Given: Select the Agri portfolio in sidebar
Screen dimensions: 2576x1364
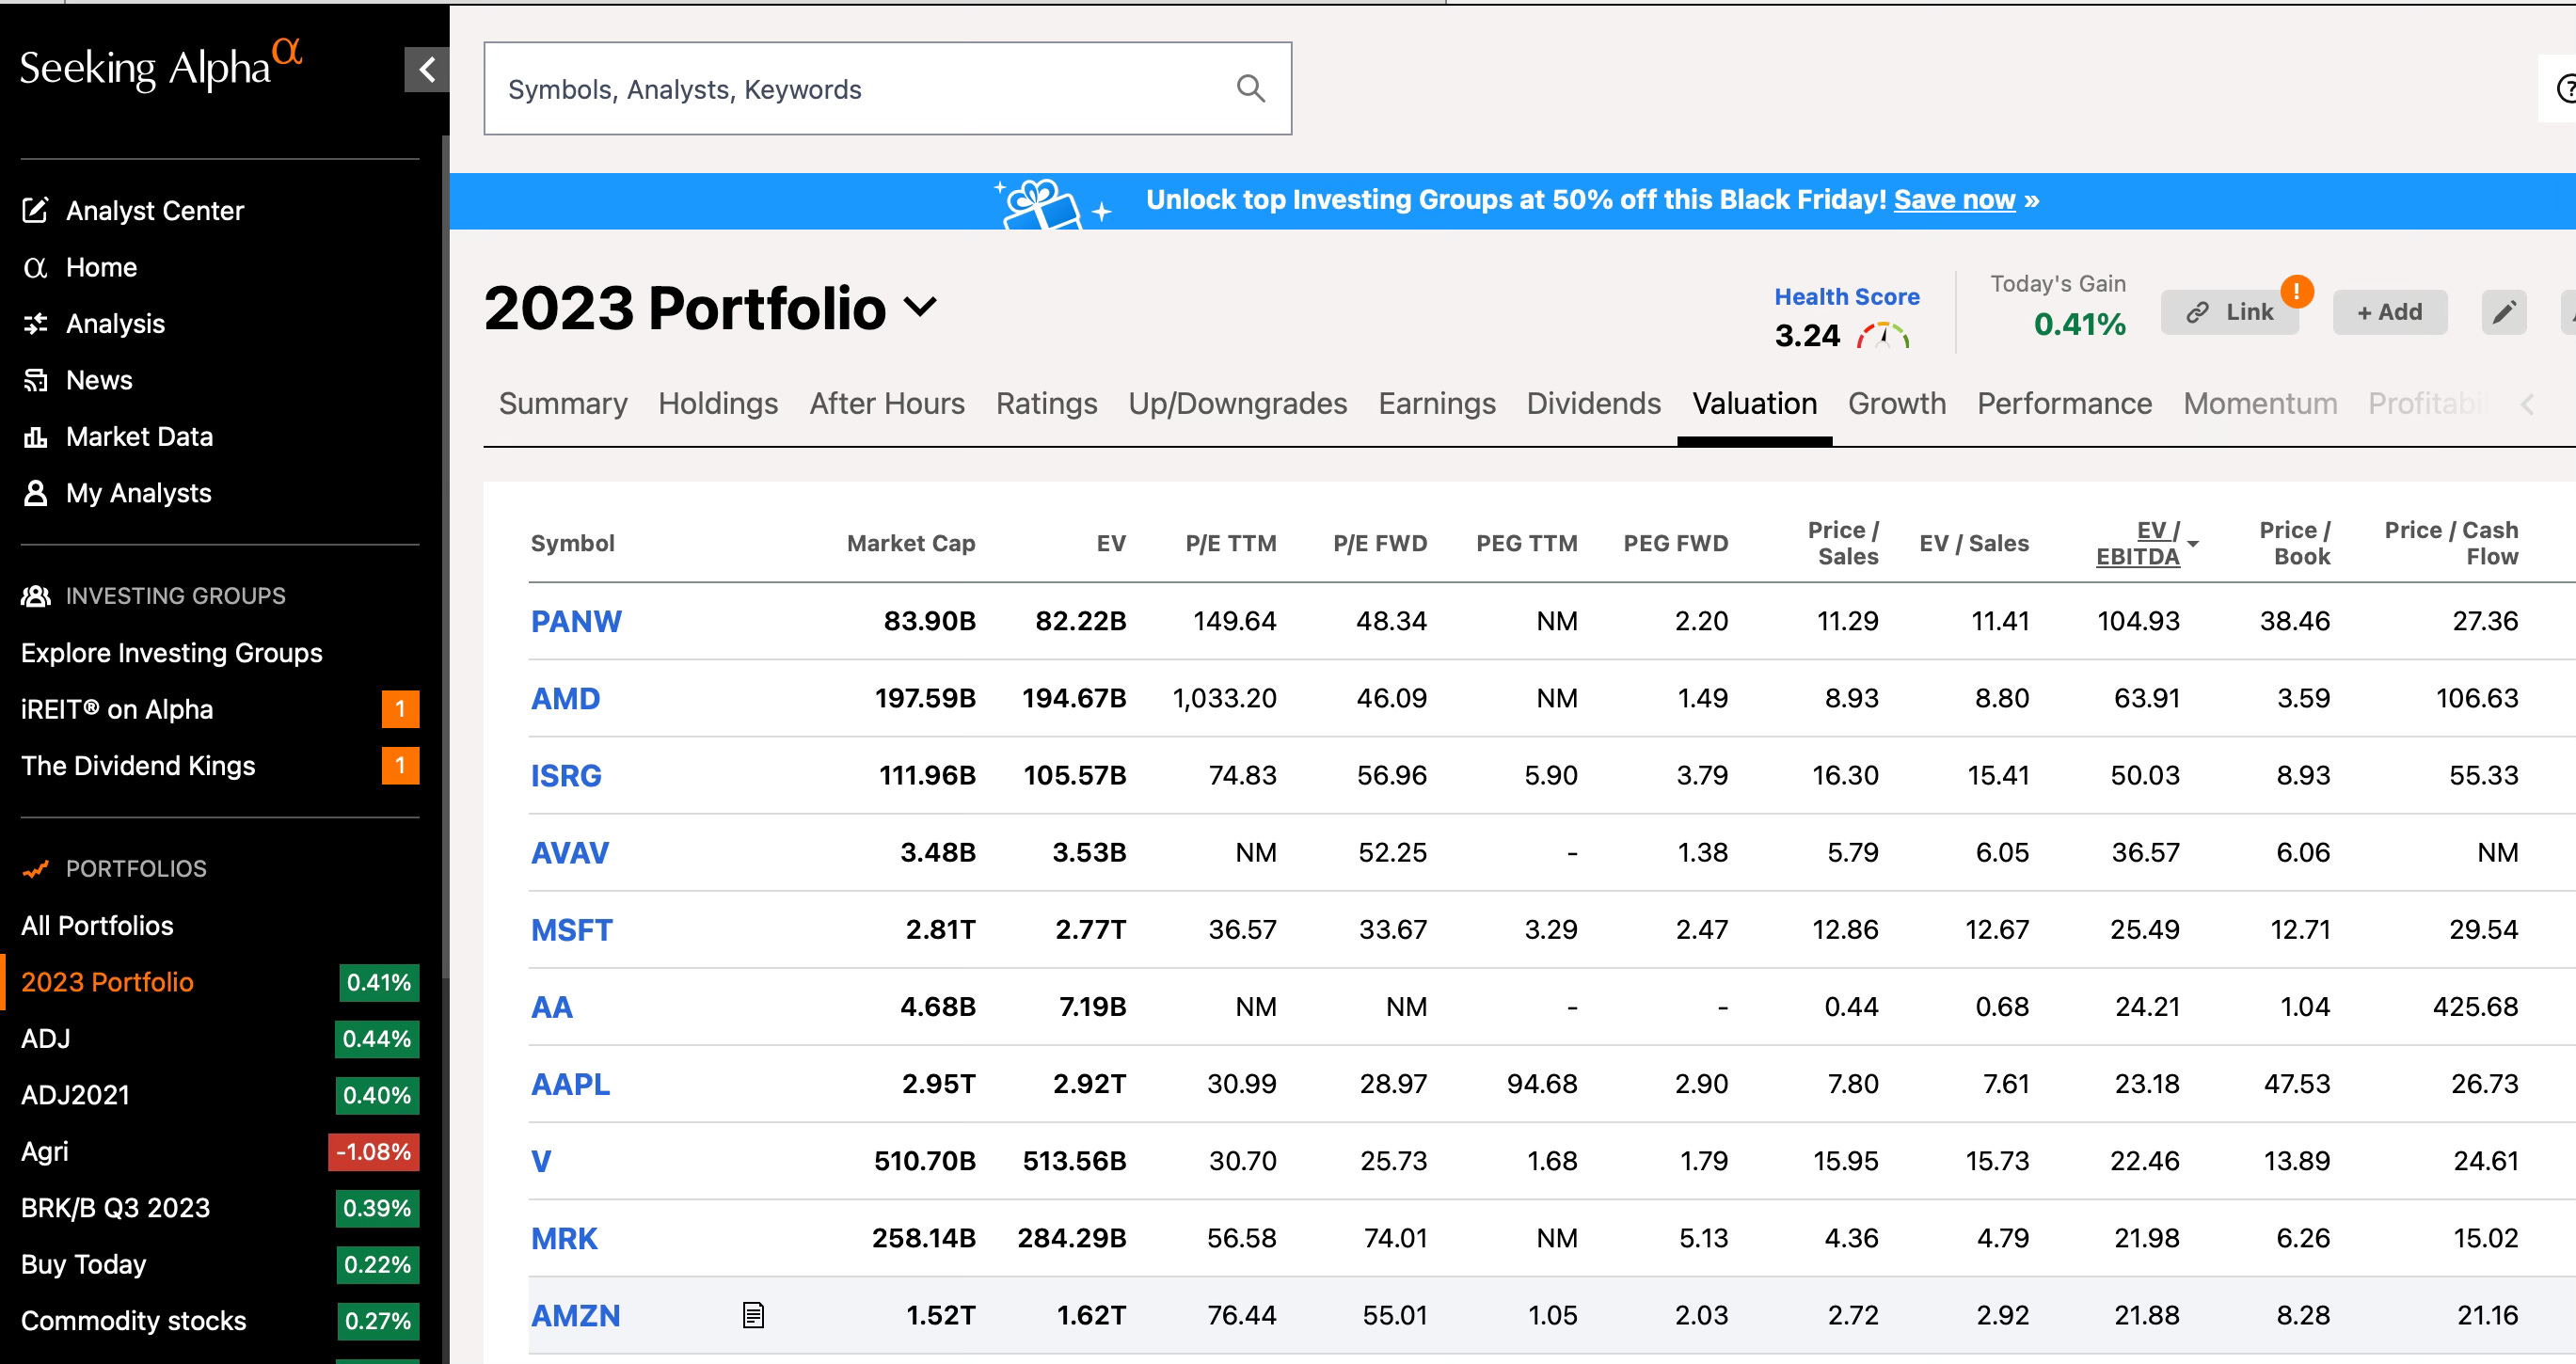Looking at the screenshot, I should [45, 1151].
